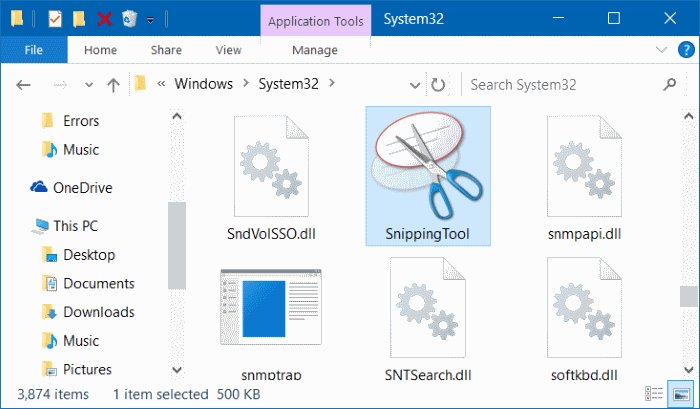The width and height of the screenshot is (700, 409).
Task: Select Errors folder in navigation pane
Action: [x=81, y=121]
